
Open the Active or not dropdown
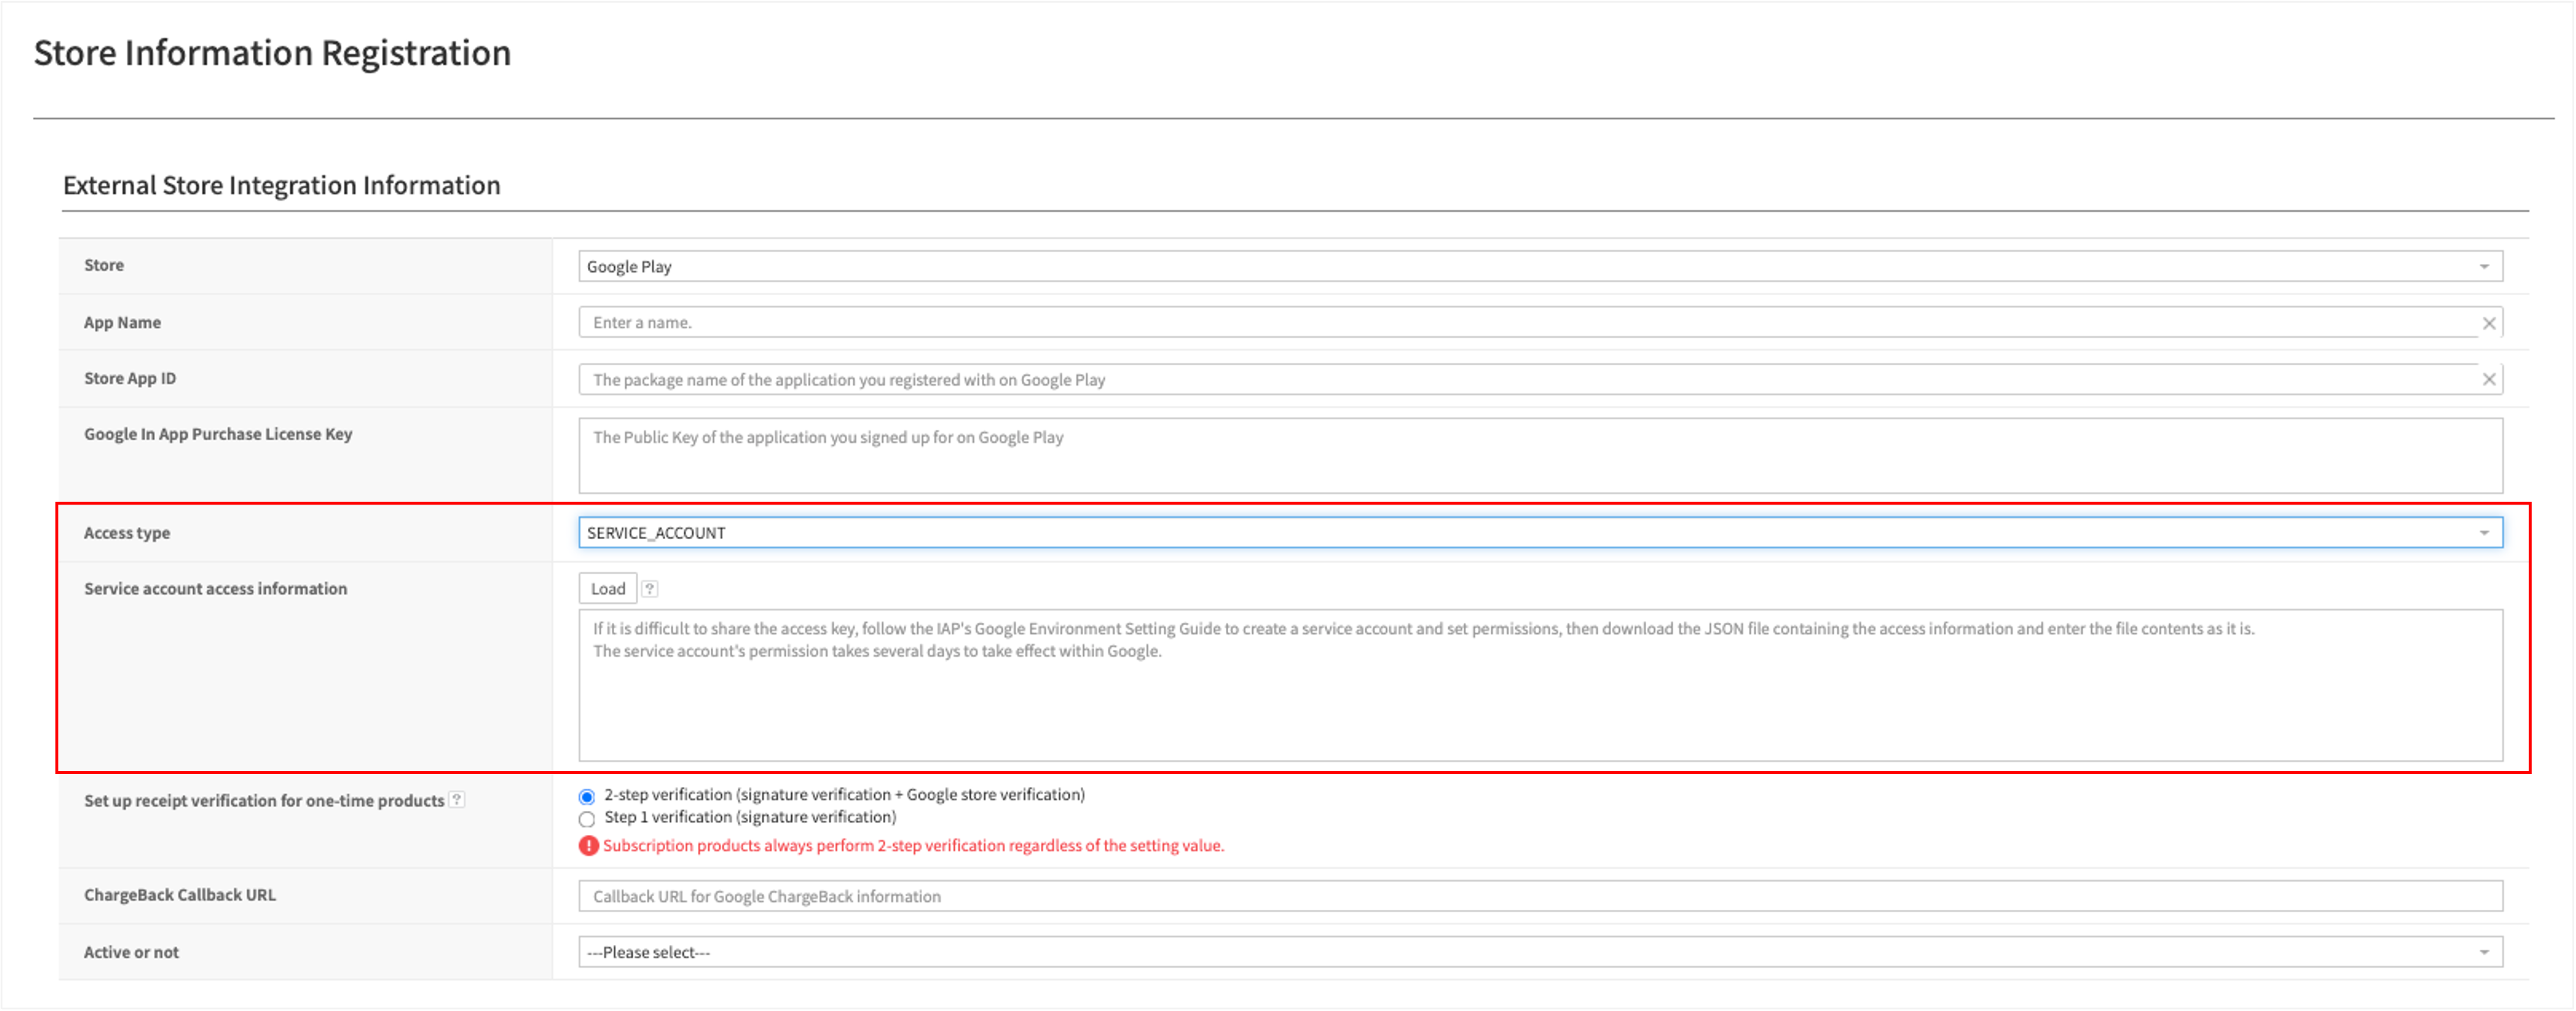[1540, 953]
